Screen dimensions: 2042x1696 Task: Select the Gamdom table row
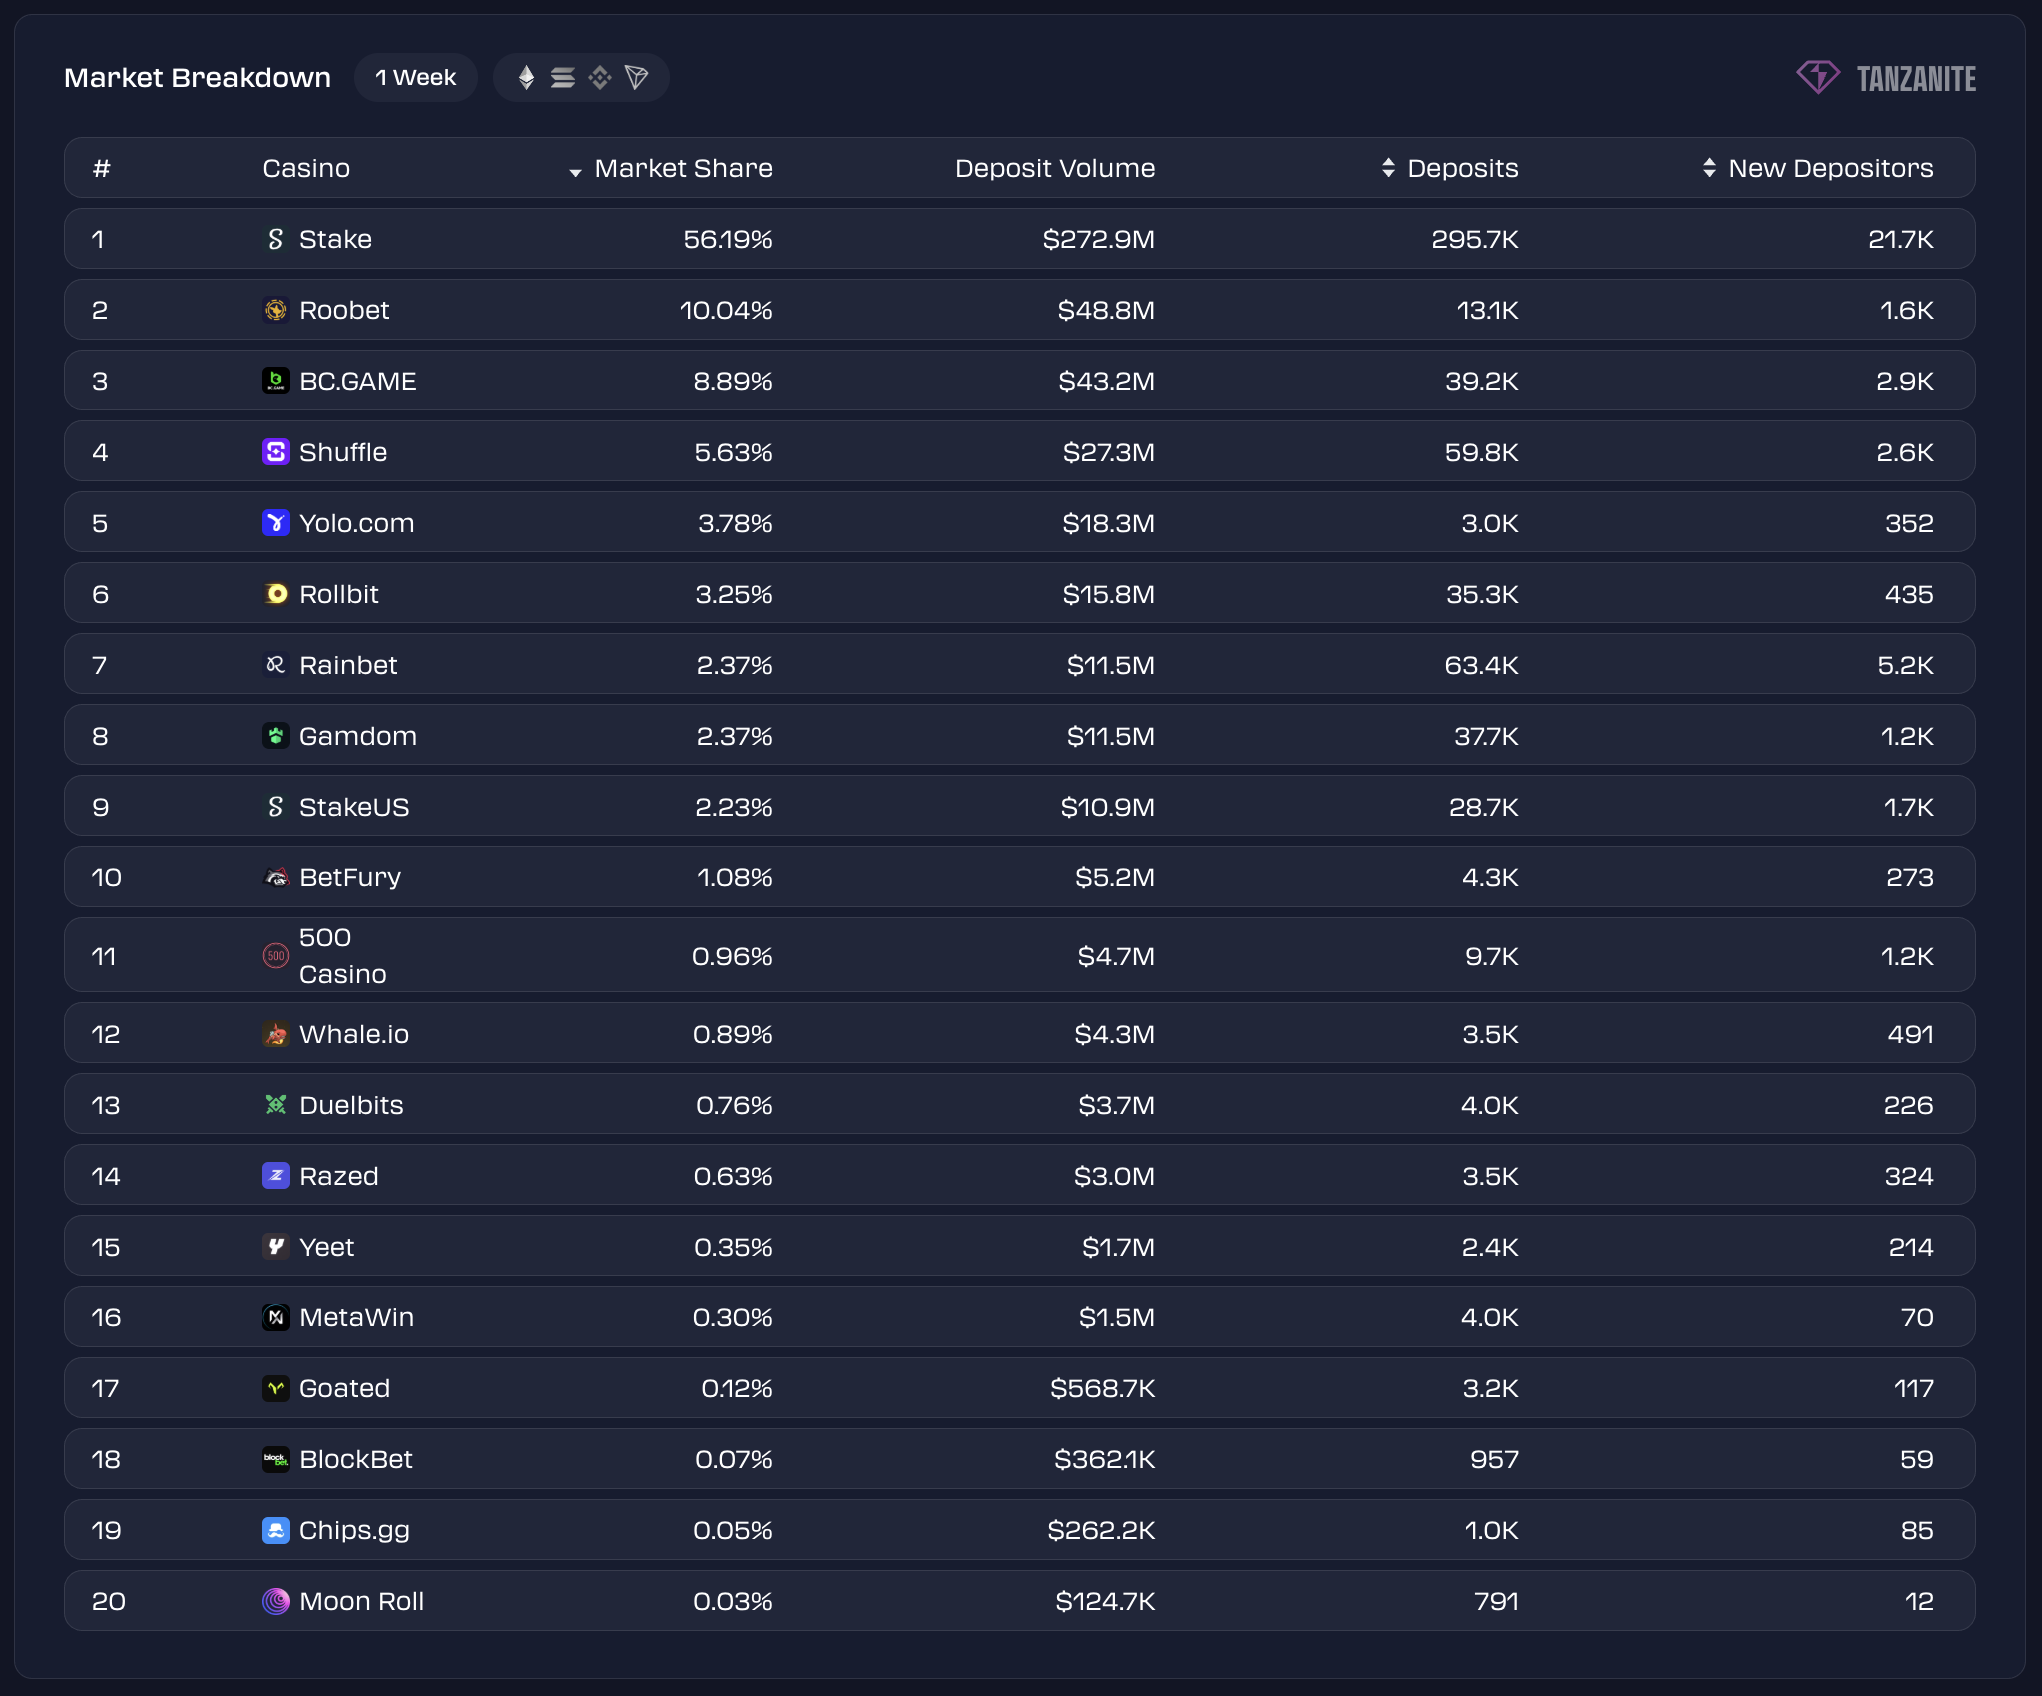pos(1019,736)
